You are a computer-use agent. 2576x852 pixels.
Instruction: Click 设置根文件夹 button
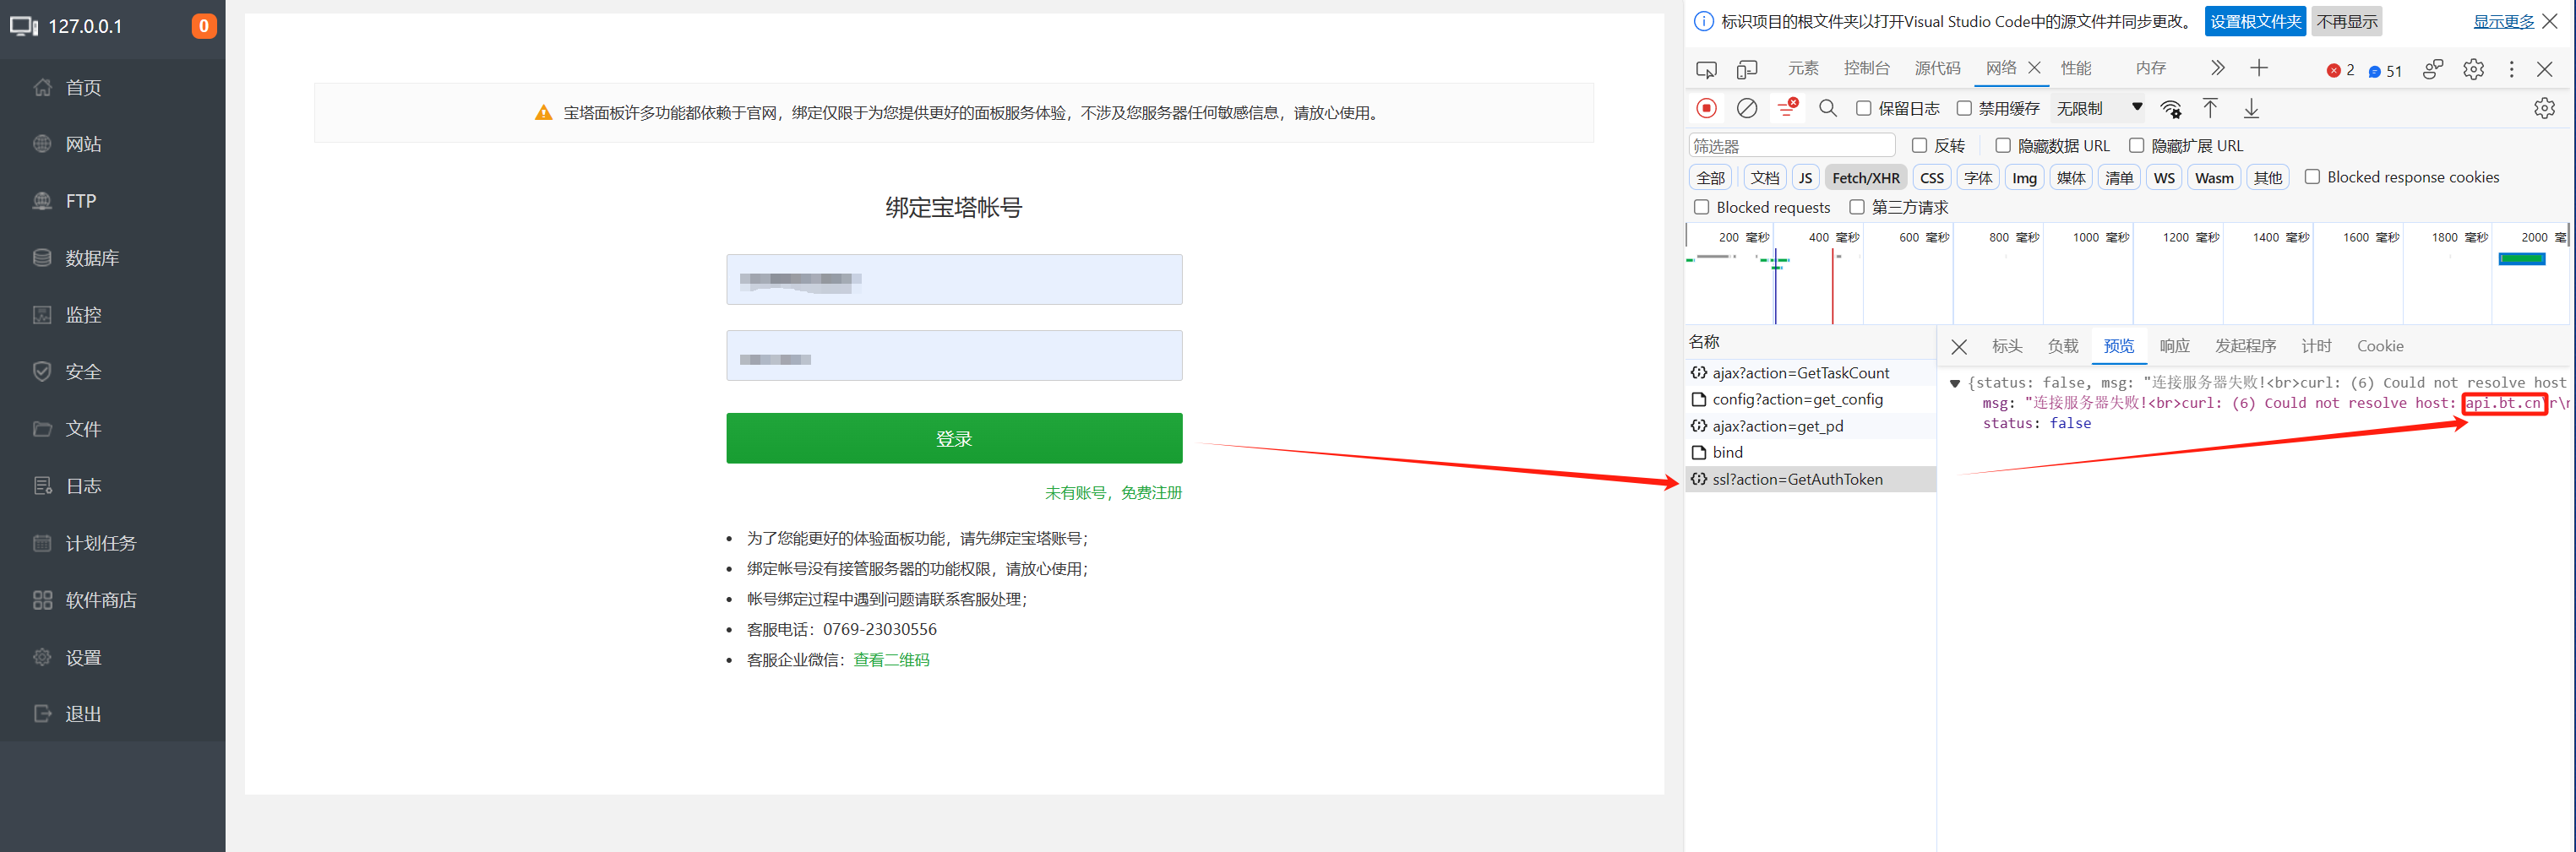(x=2255, y=21)
